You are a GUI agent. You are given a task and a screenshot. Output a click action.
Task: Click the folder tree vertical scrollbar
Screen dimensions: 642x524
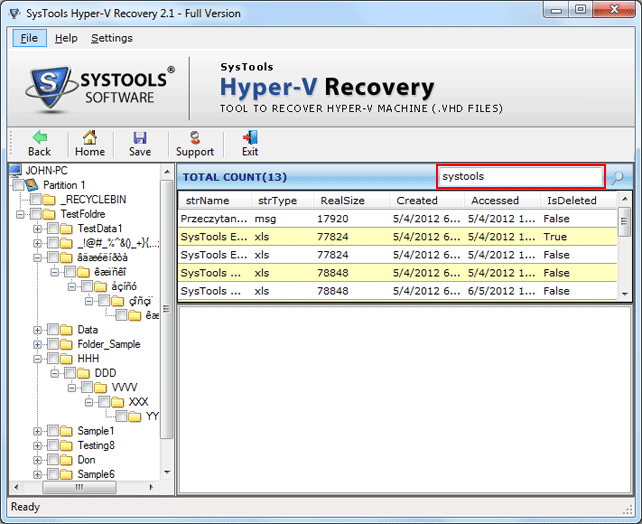168,300
